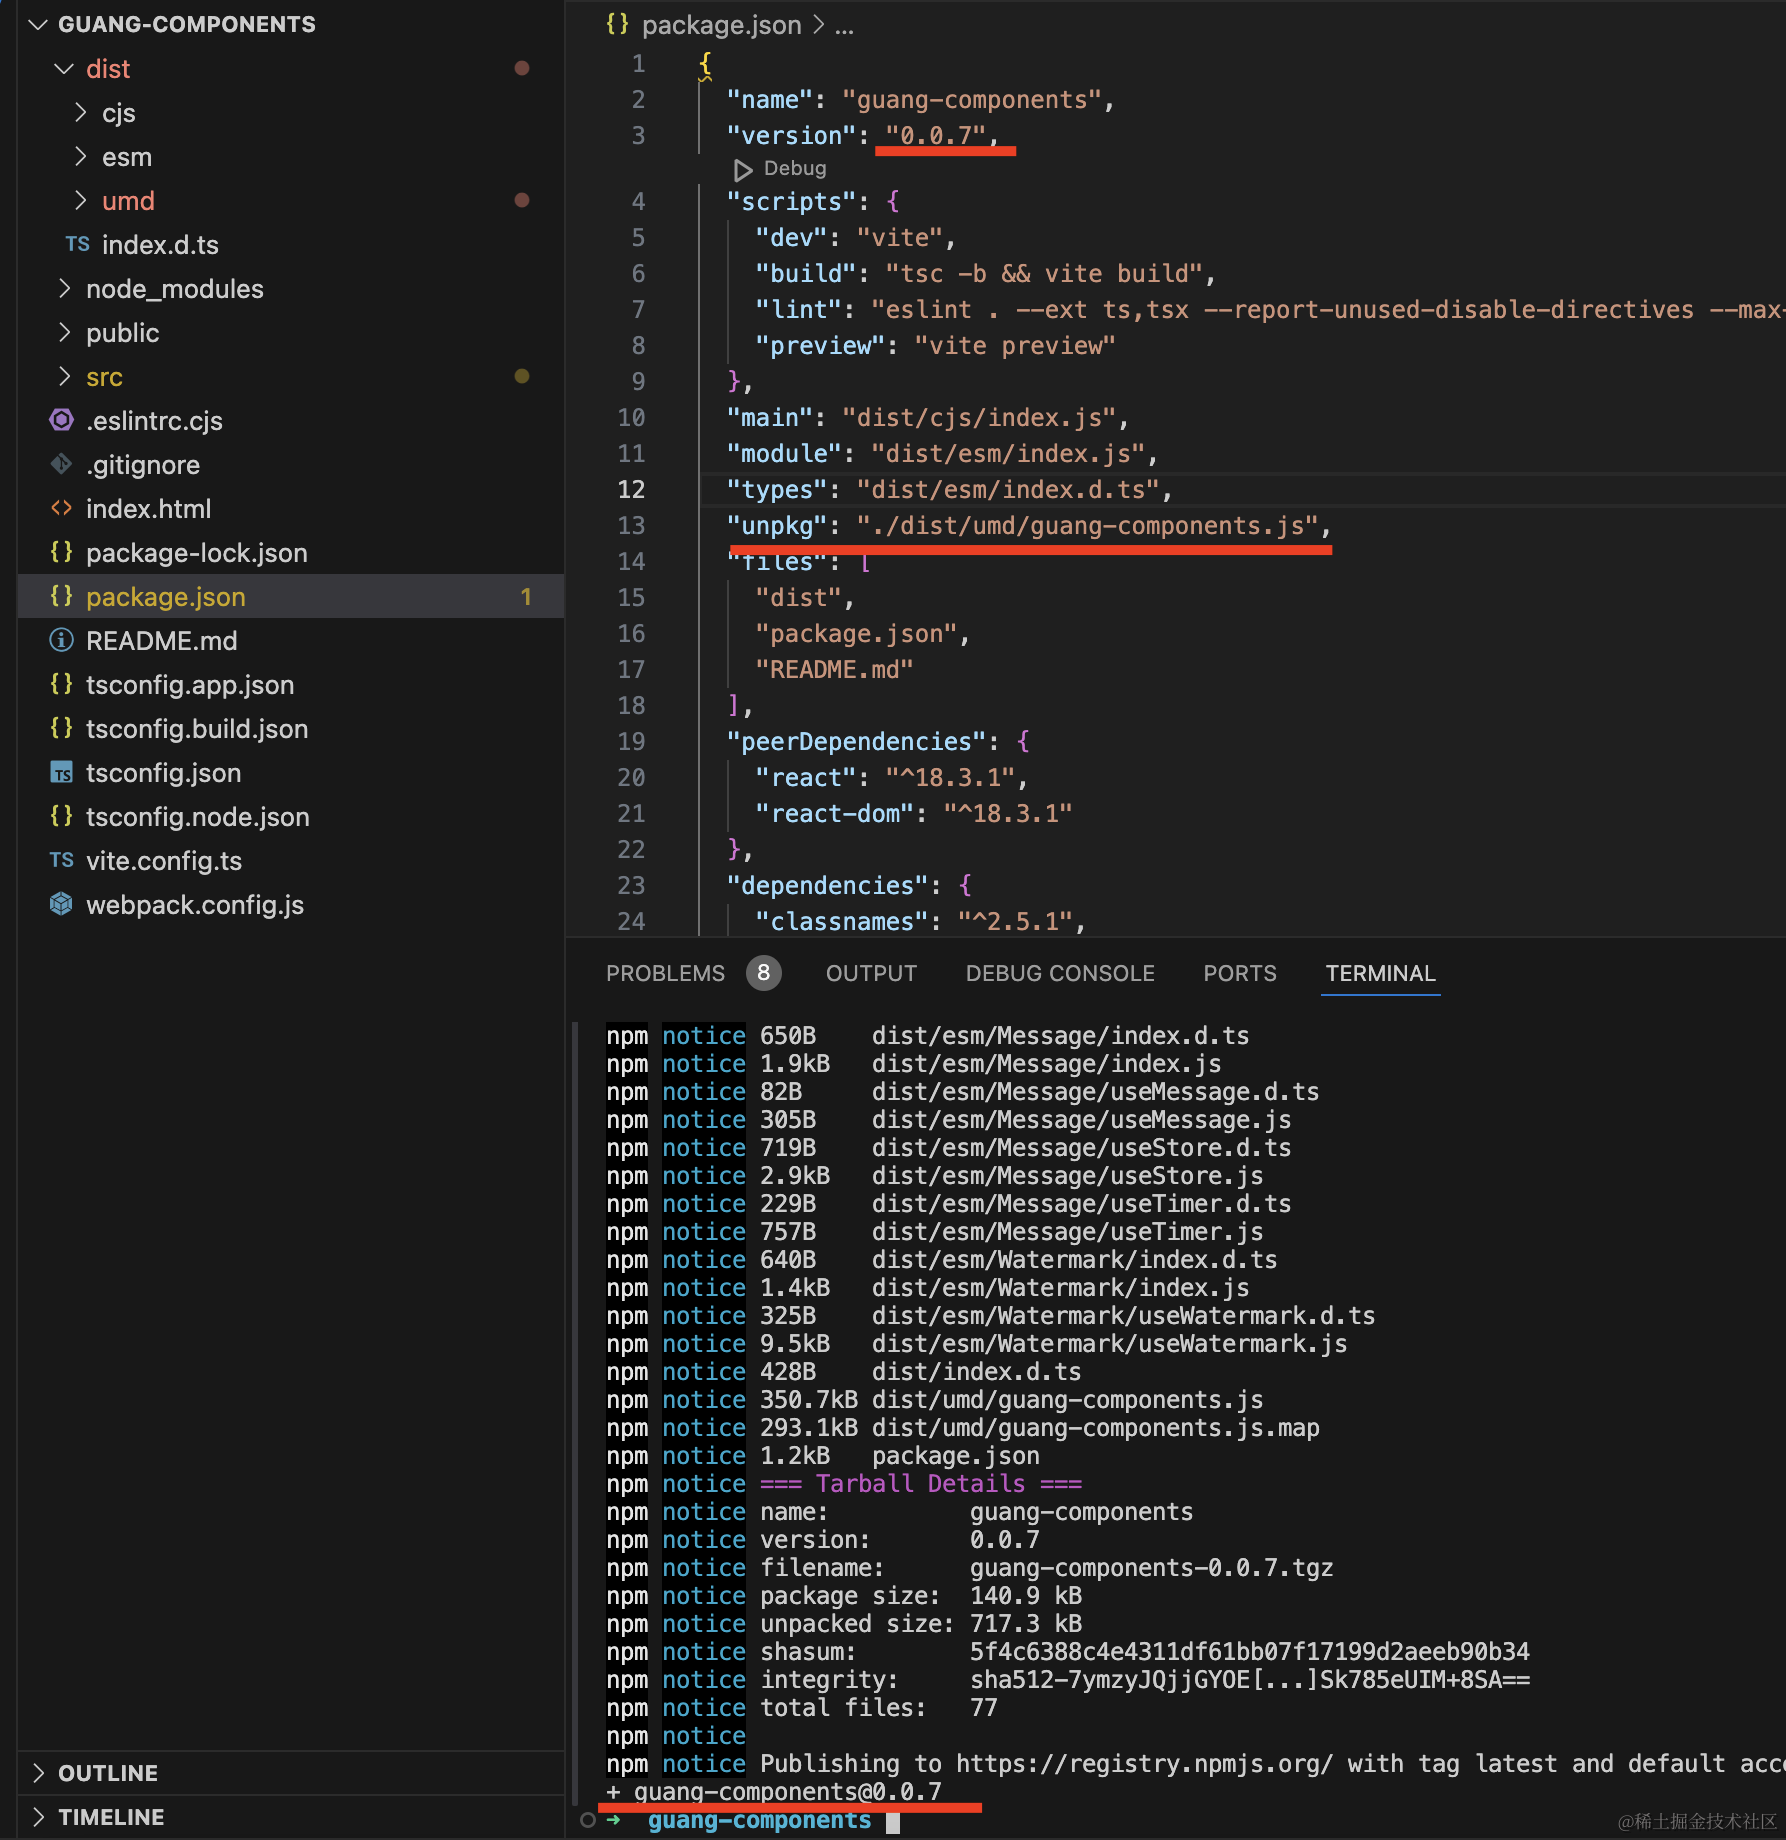Image resolution: width=1786 pixels, height=1840 pixels.
Task: Click the vite.config.ts TS icon
Action: coord(61,860)
